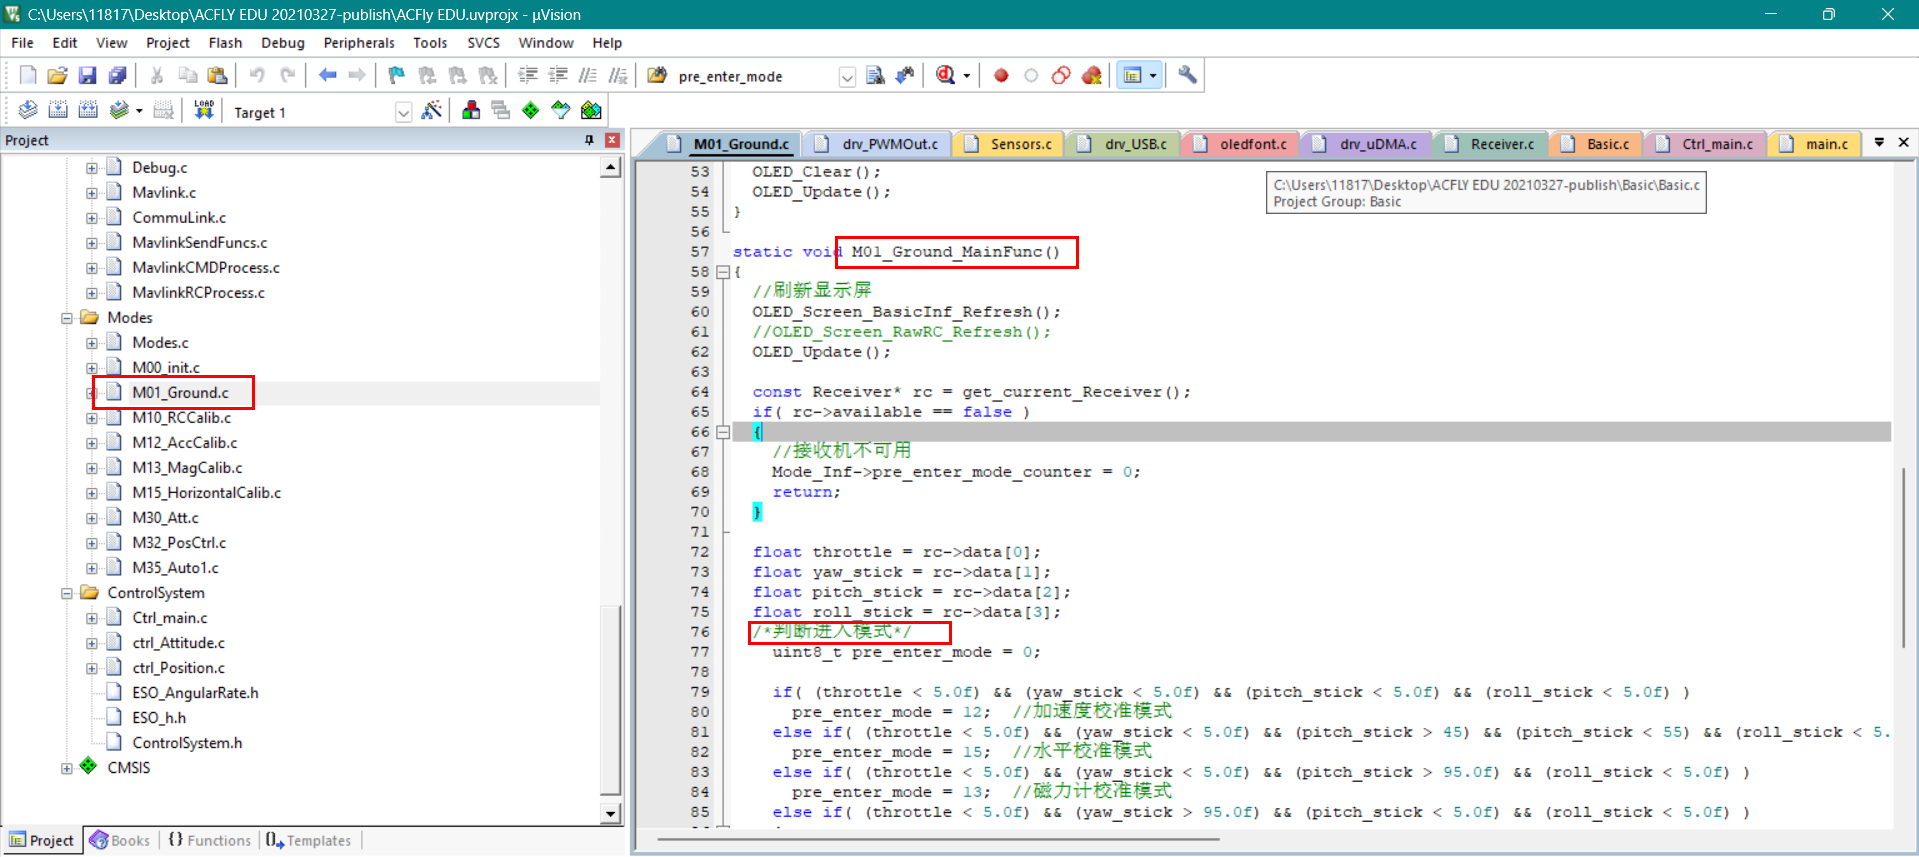Collapse the code block at line 58
Image resolution: width=1919 pixels, height=857 pixels.
pos(723,272)
